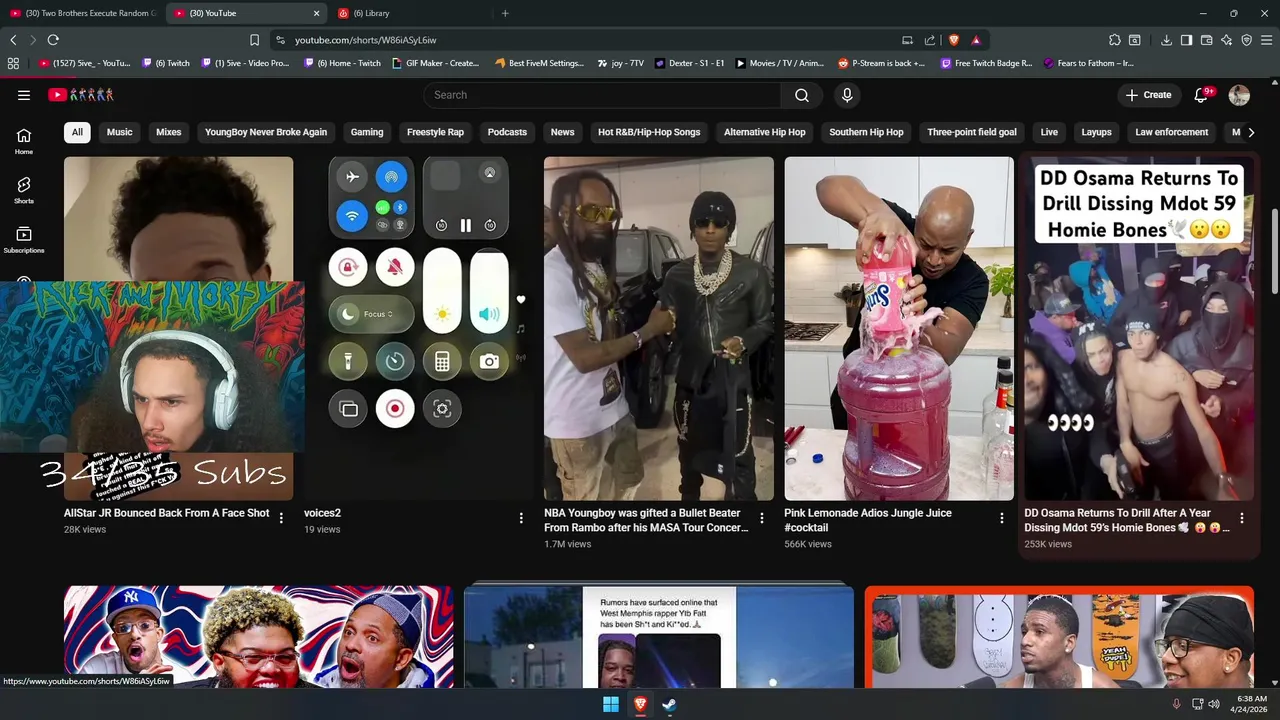Select the Freestyle Rap chip
Viewport: 1280px width, 720px height.
click(435, 132)
